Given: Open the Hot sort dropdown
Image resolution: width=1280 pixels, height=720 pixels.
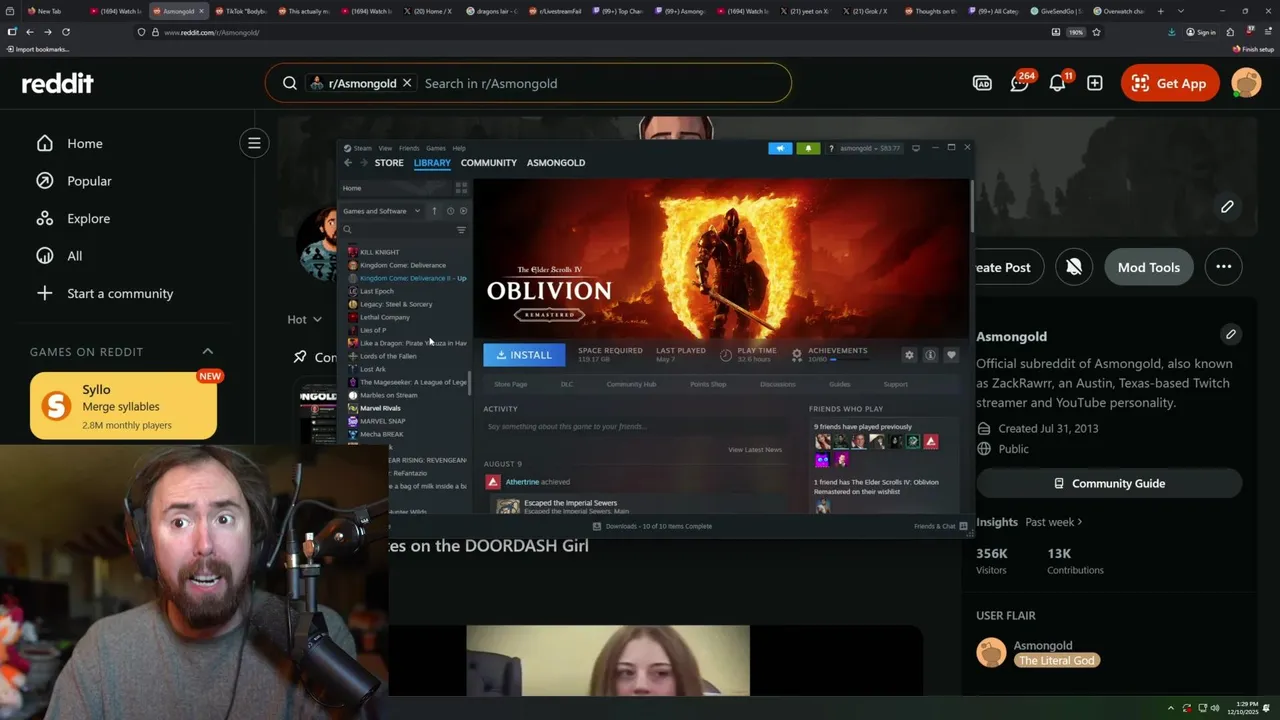Looking at the screenshot, I should pos(305,319).
